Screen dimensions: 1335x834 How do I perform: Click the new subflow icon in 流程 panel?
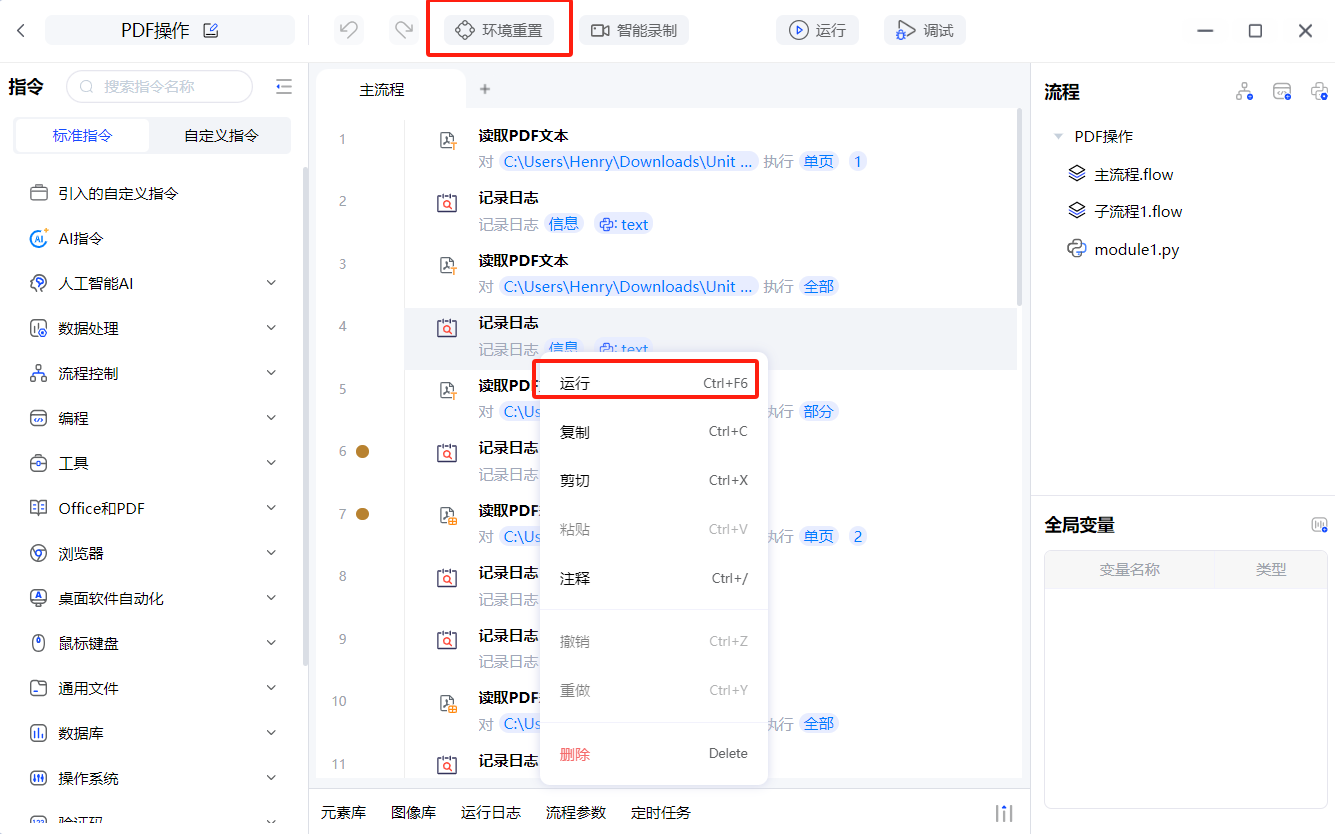click(1244, 92)
